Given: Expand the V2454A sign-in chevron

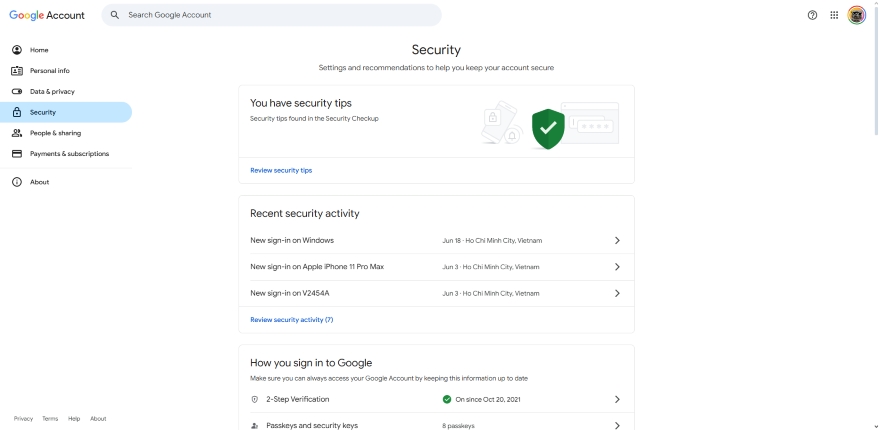Looking at the screenshot, I should tap(617, 293).
